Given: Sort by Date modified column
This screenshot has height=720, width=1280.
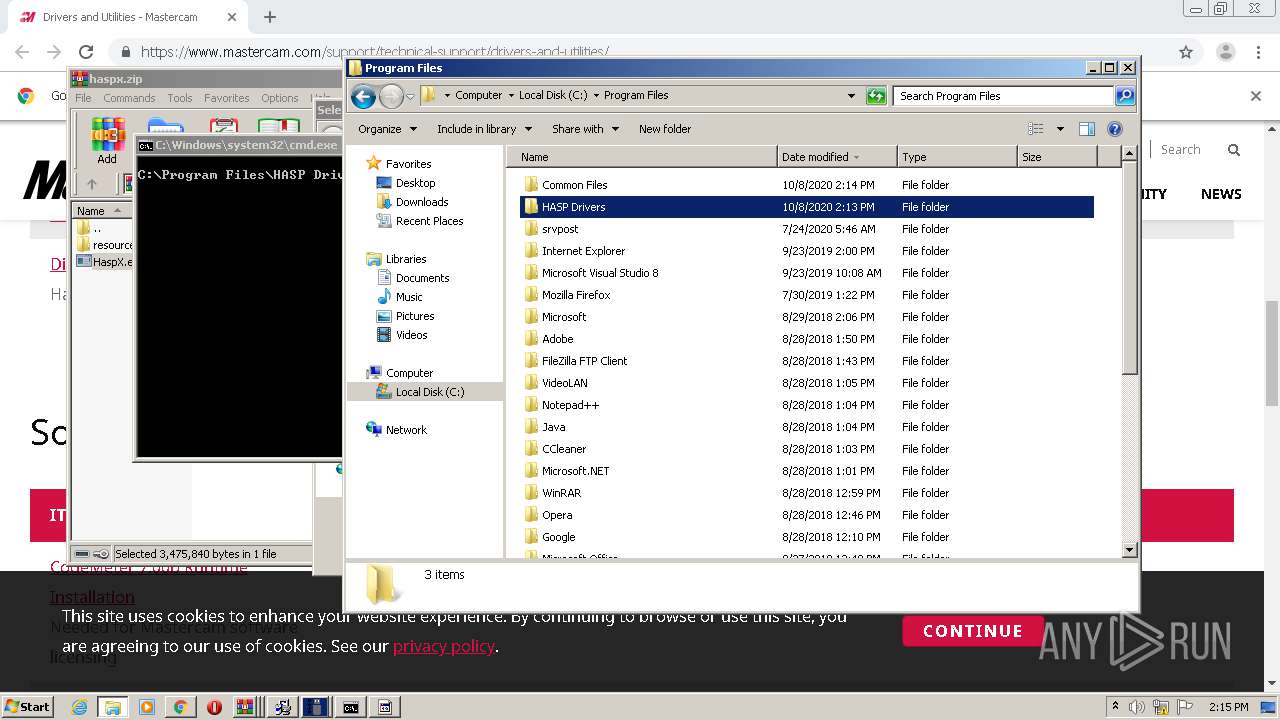Looking at the screenshot, I should click(x=837, y=157).
